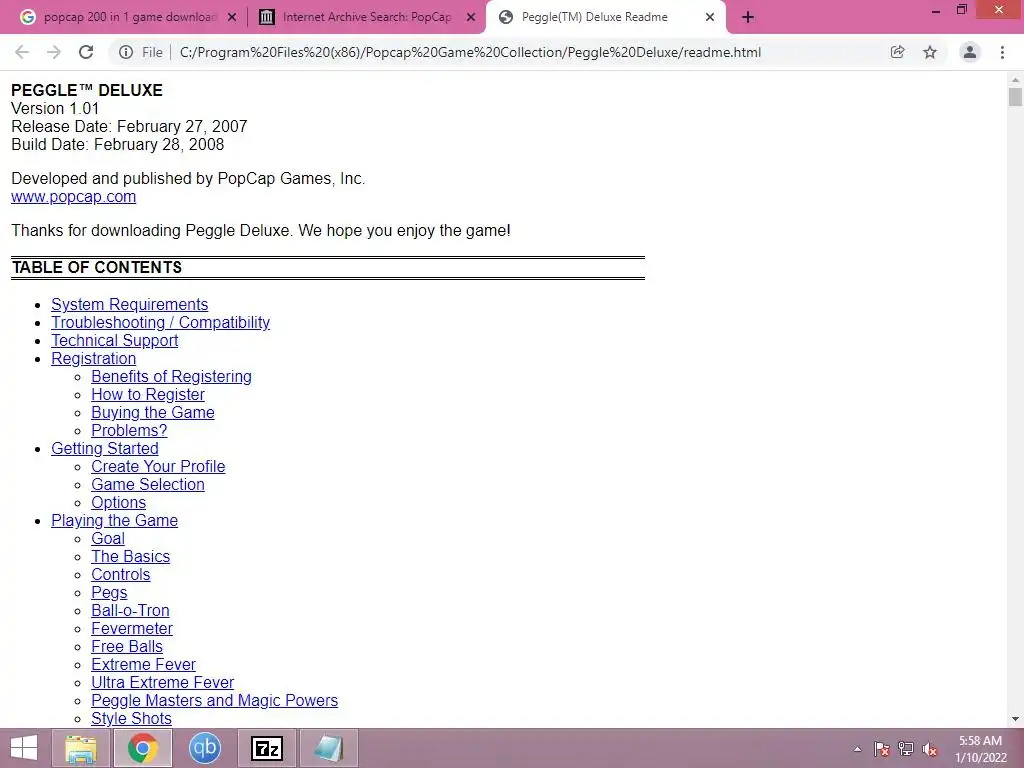
Task: Open the www.popcap.com link
Action: coord(74,197)
